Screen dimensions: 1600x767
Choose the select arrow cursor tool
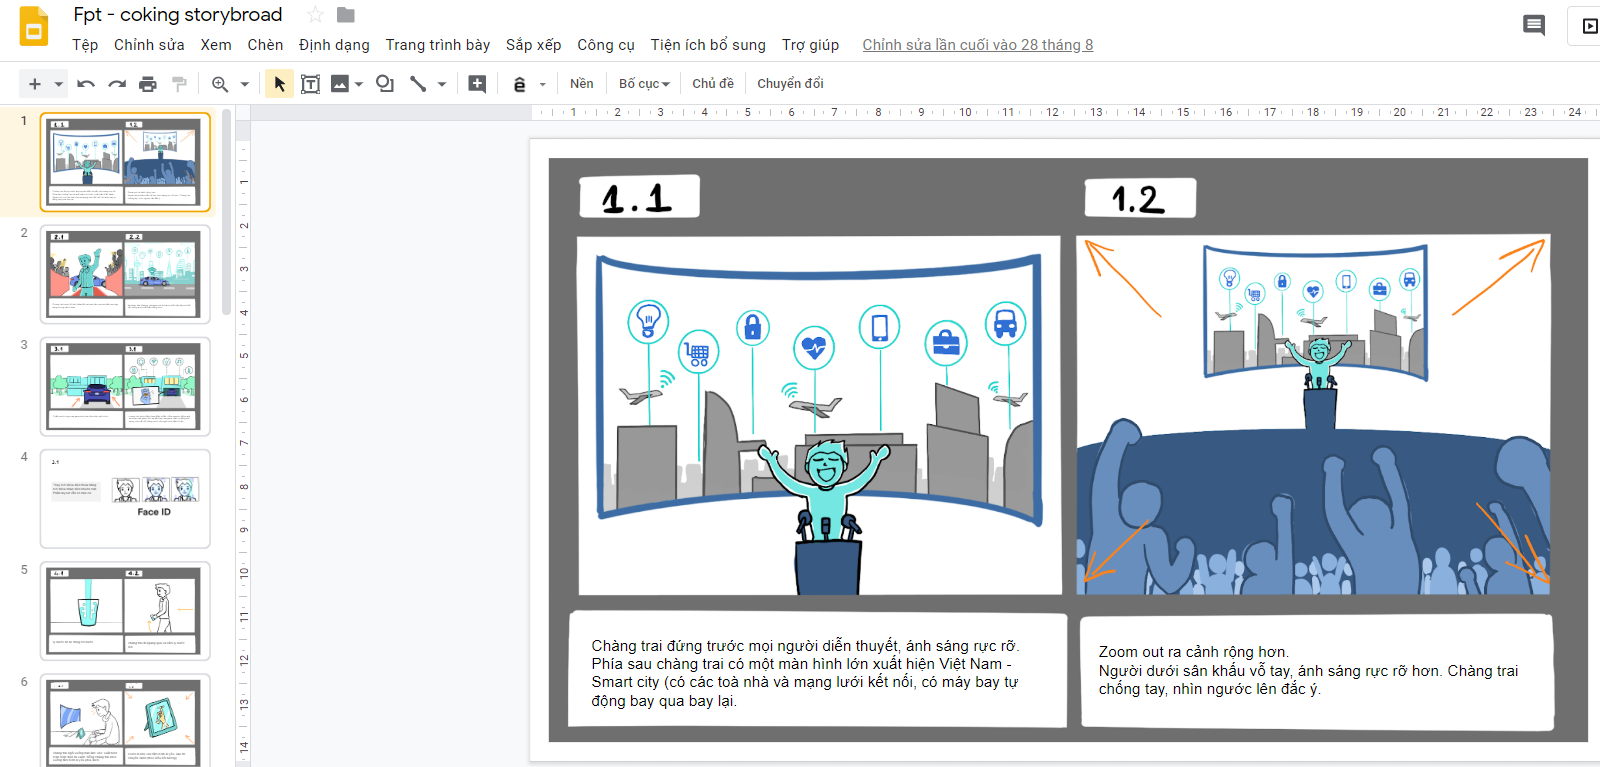pos(280,84)
